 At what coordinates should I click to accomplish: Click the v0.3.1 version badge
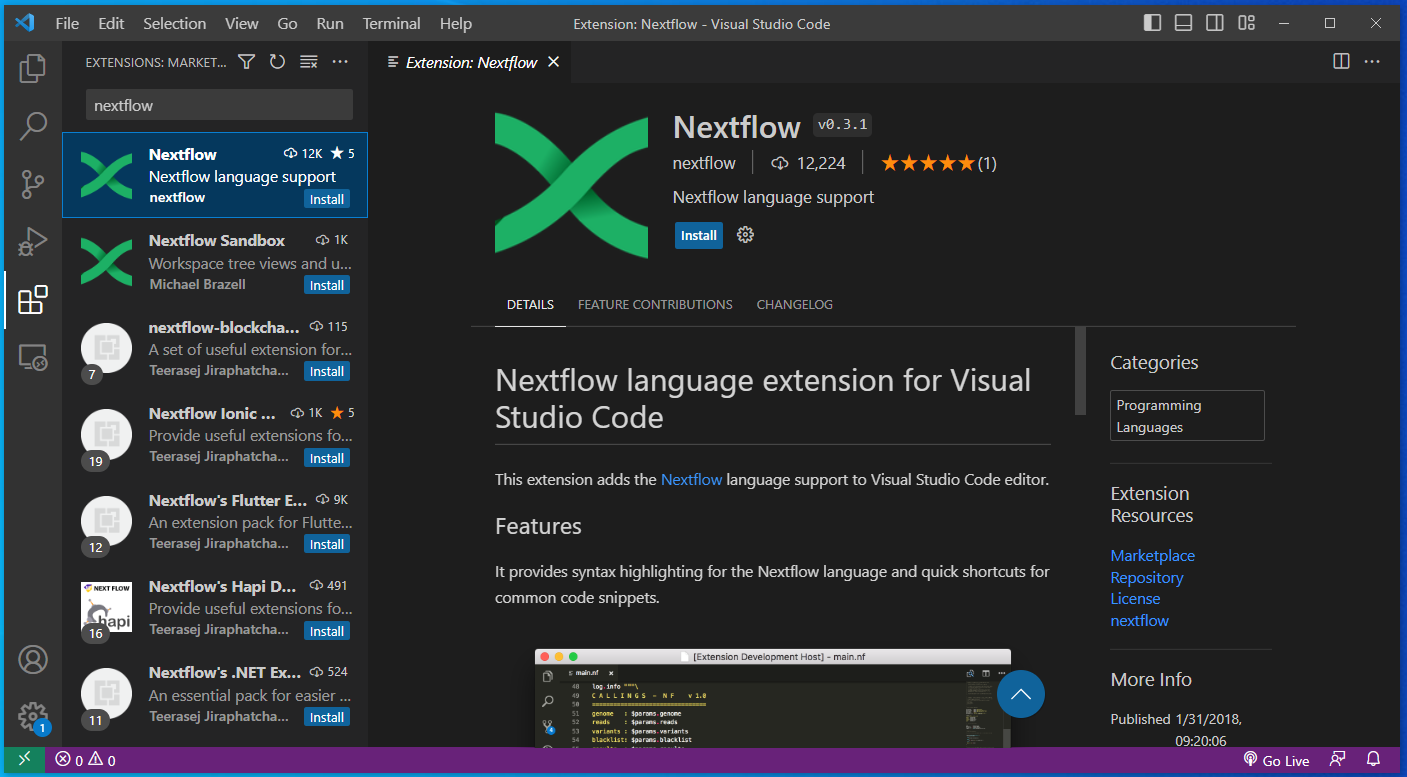(x=843, y=125)
